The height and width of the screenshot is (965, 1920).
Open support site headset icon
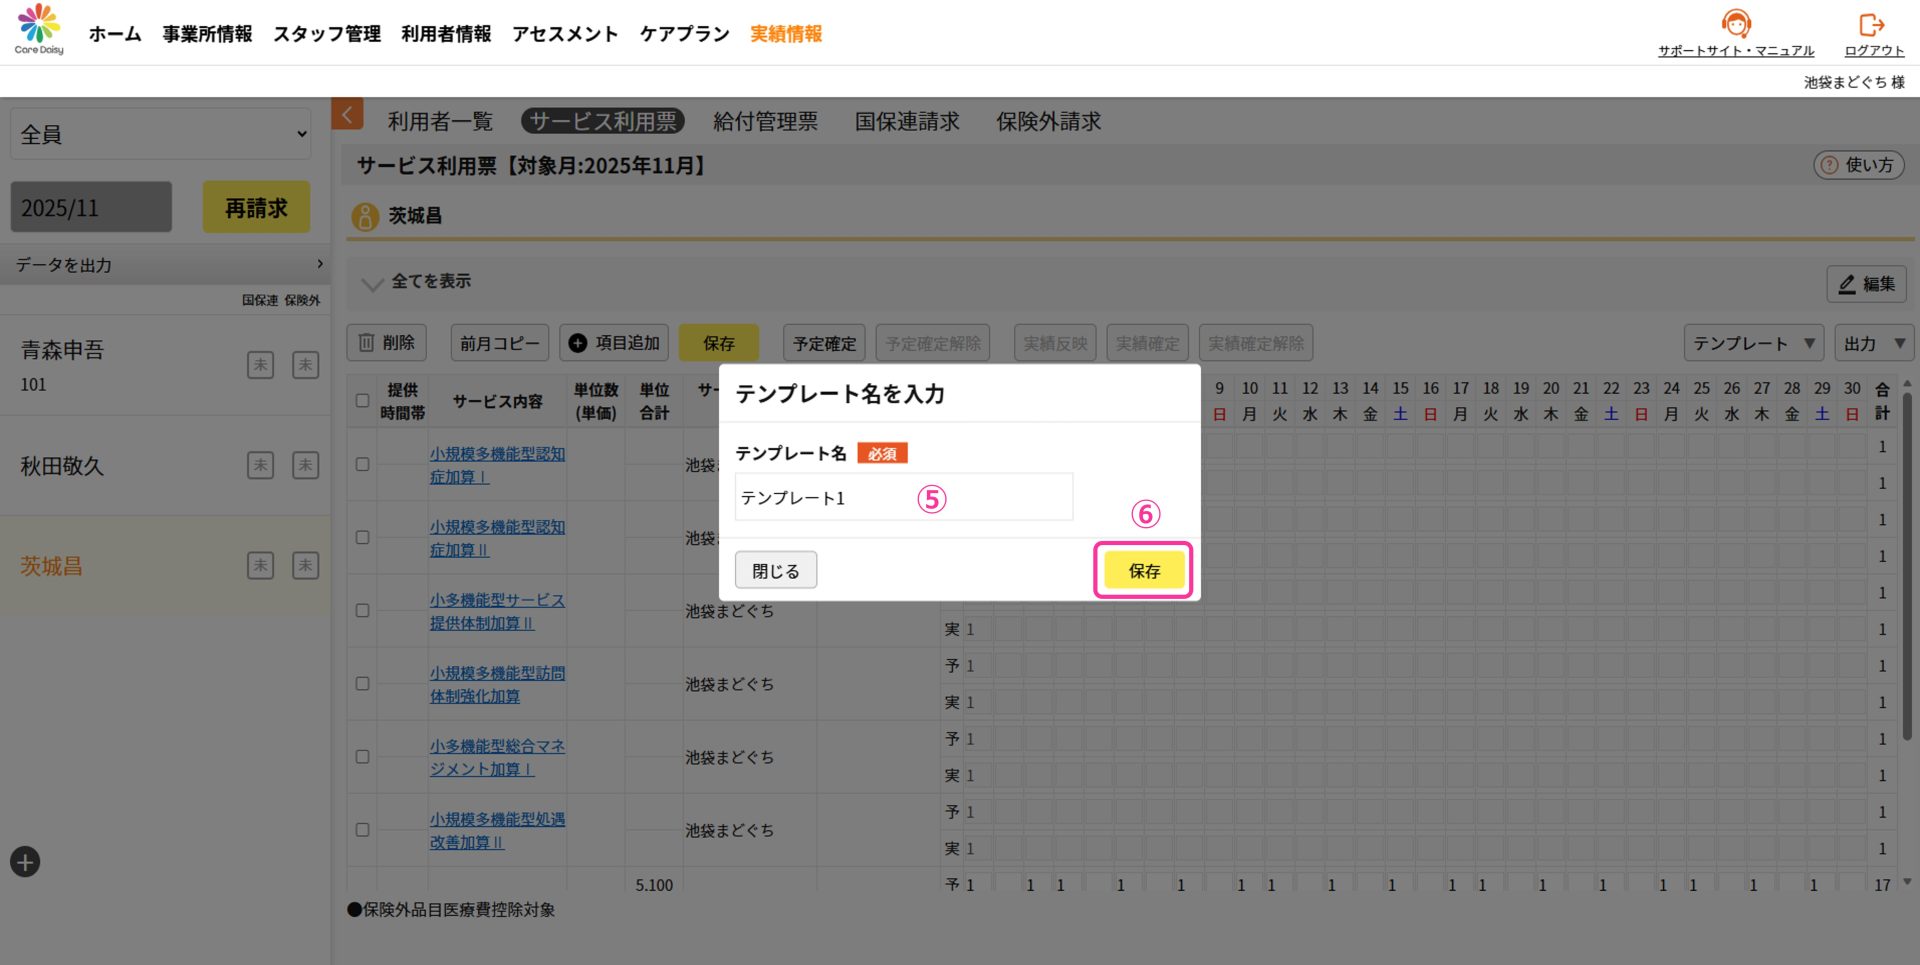coord(1736,24)
